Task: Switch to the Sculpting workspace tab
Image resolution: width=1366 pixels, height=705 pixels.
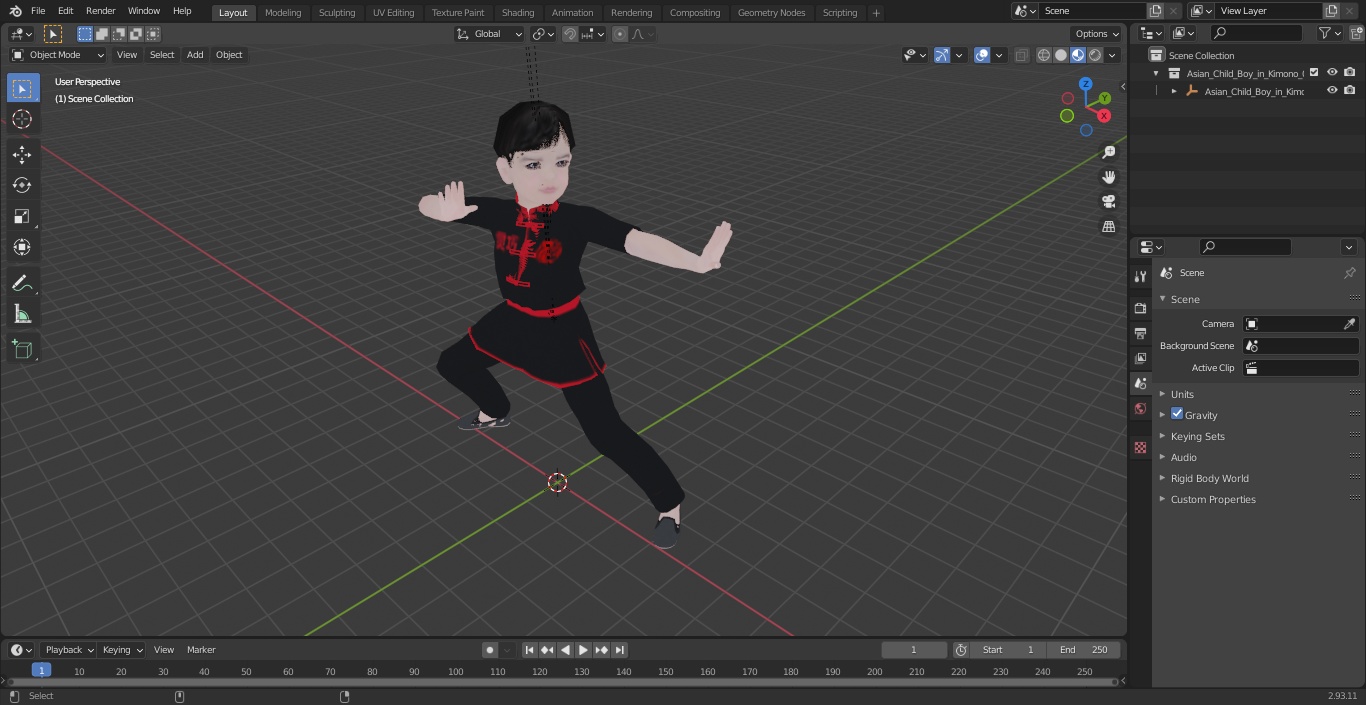Action: (337, 13)
